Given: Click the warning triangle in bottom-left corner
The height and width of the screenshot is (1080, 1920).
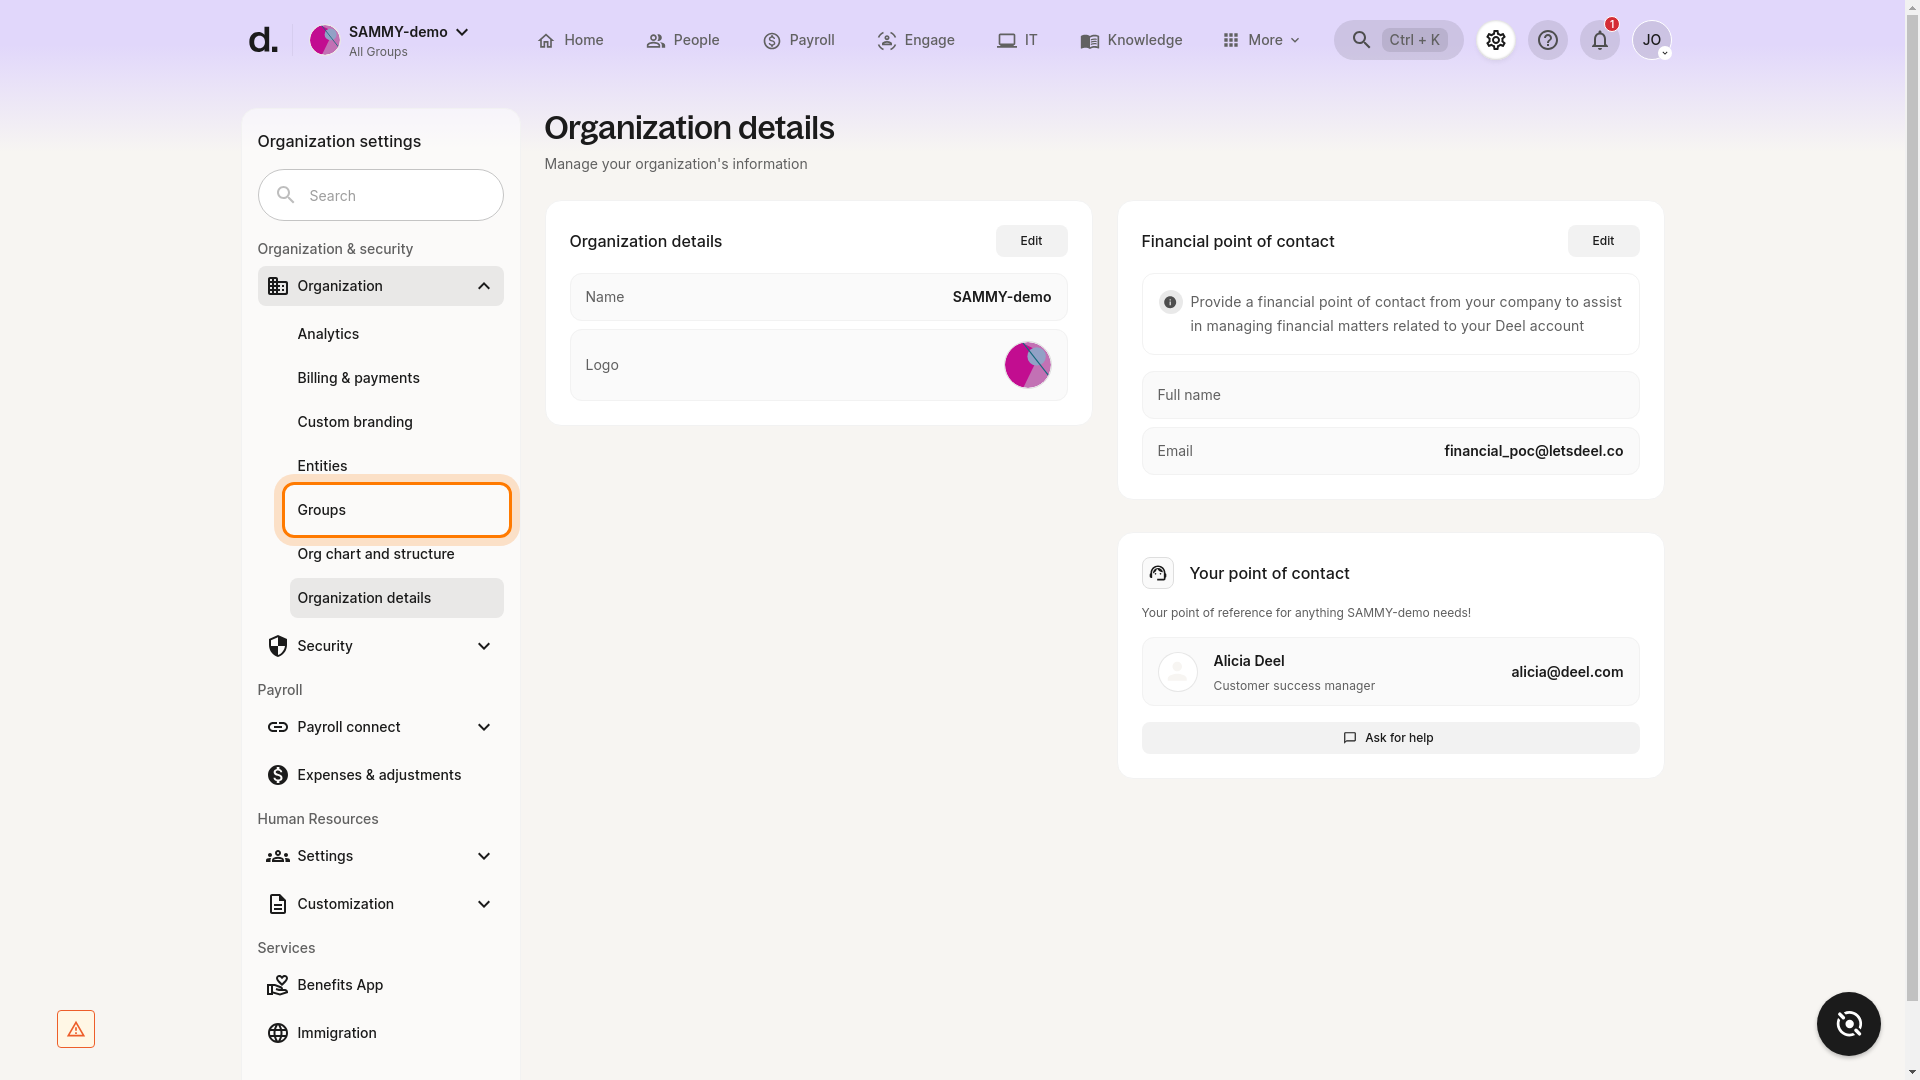Looking at the screenshot, I should [76, 1028].
